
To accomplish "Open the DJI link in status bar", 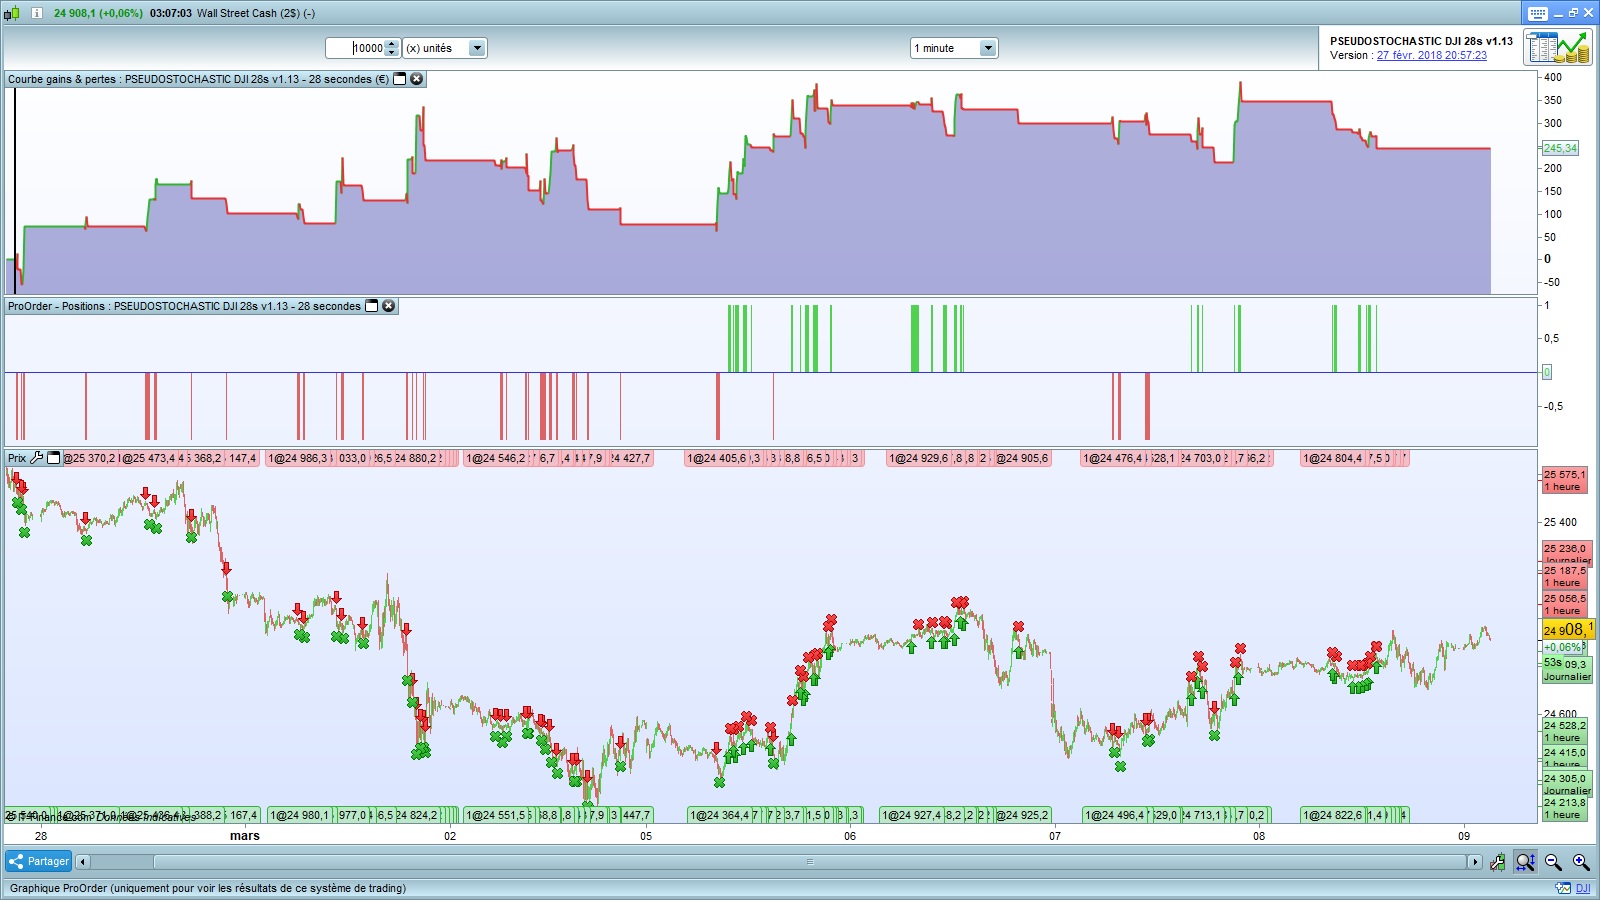I will pos(1583,888).
